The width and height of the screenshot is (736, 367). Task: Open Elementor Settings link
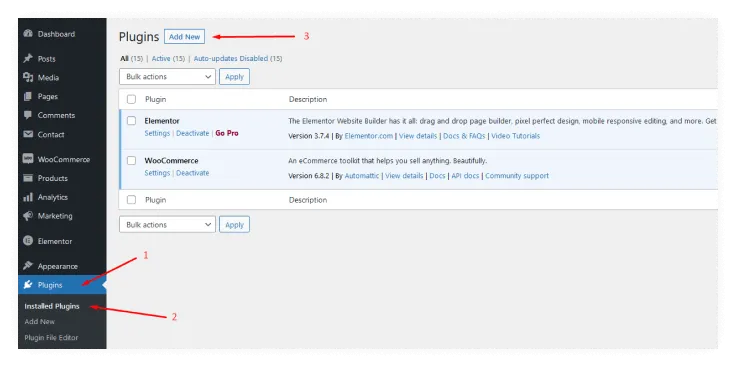click(x=157, y=133)
